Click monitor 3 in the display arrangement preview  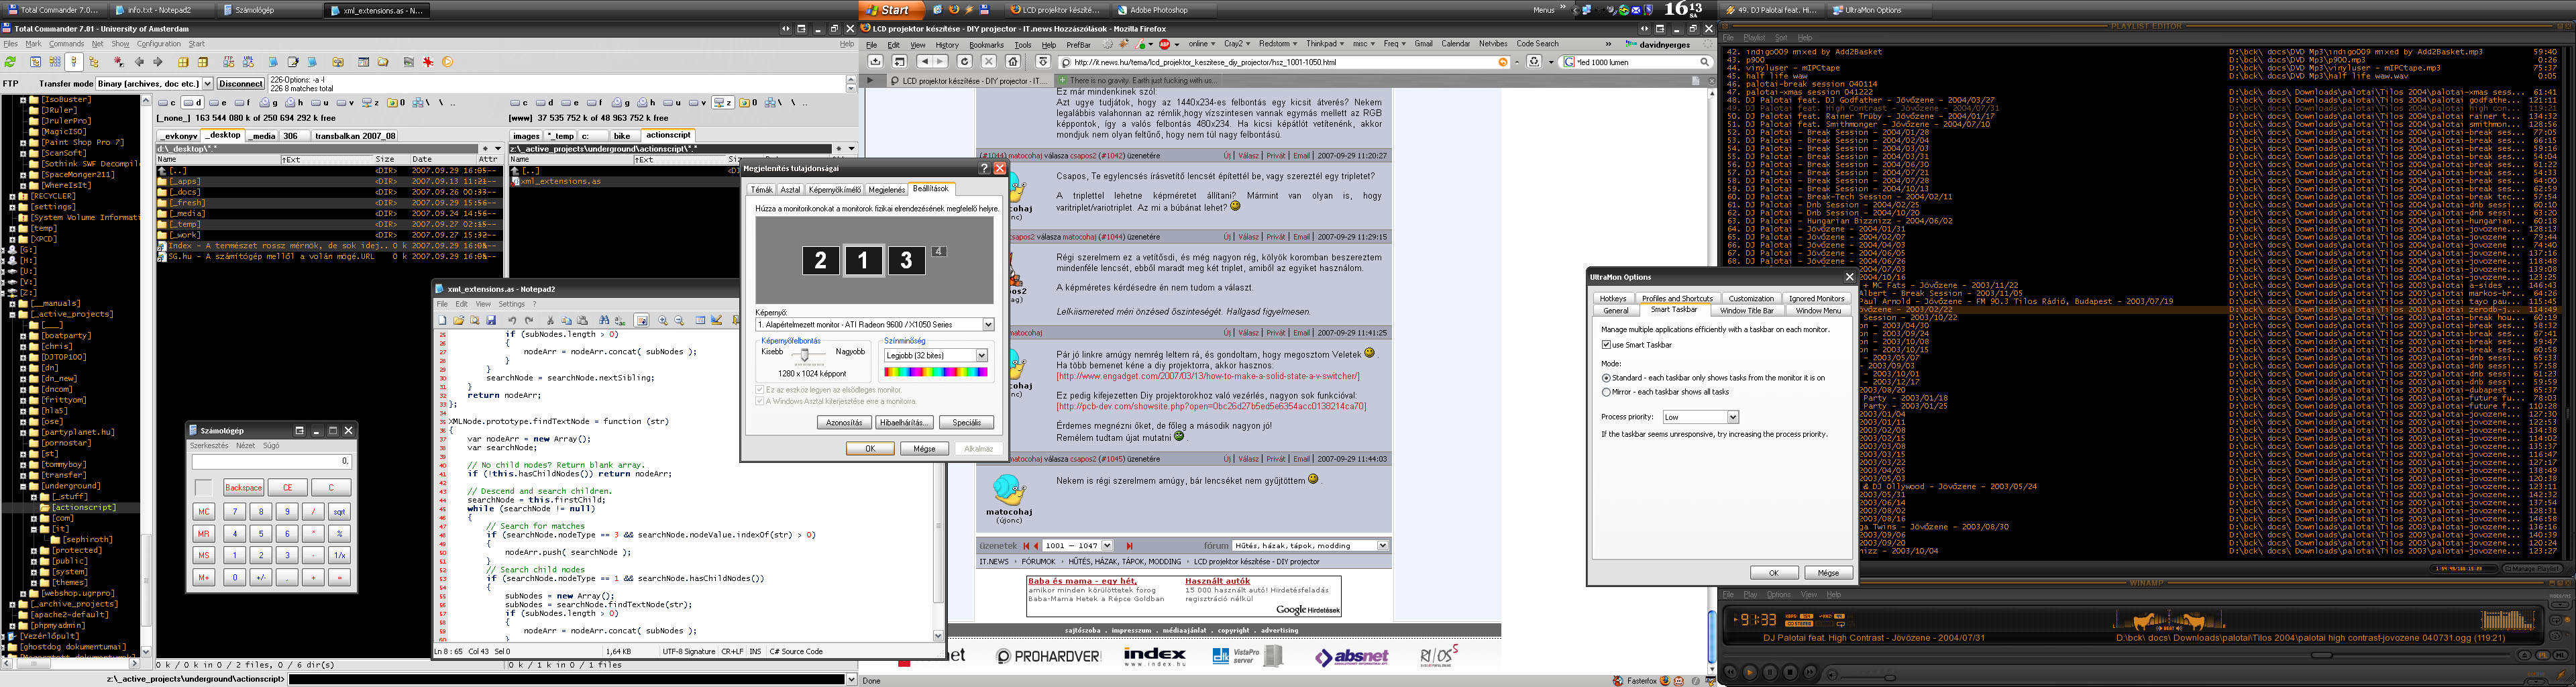click(x=906, y=261)
